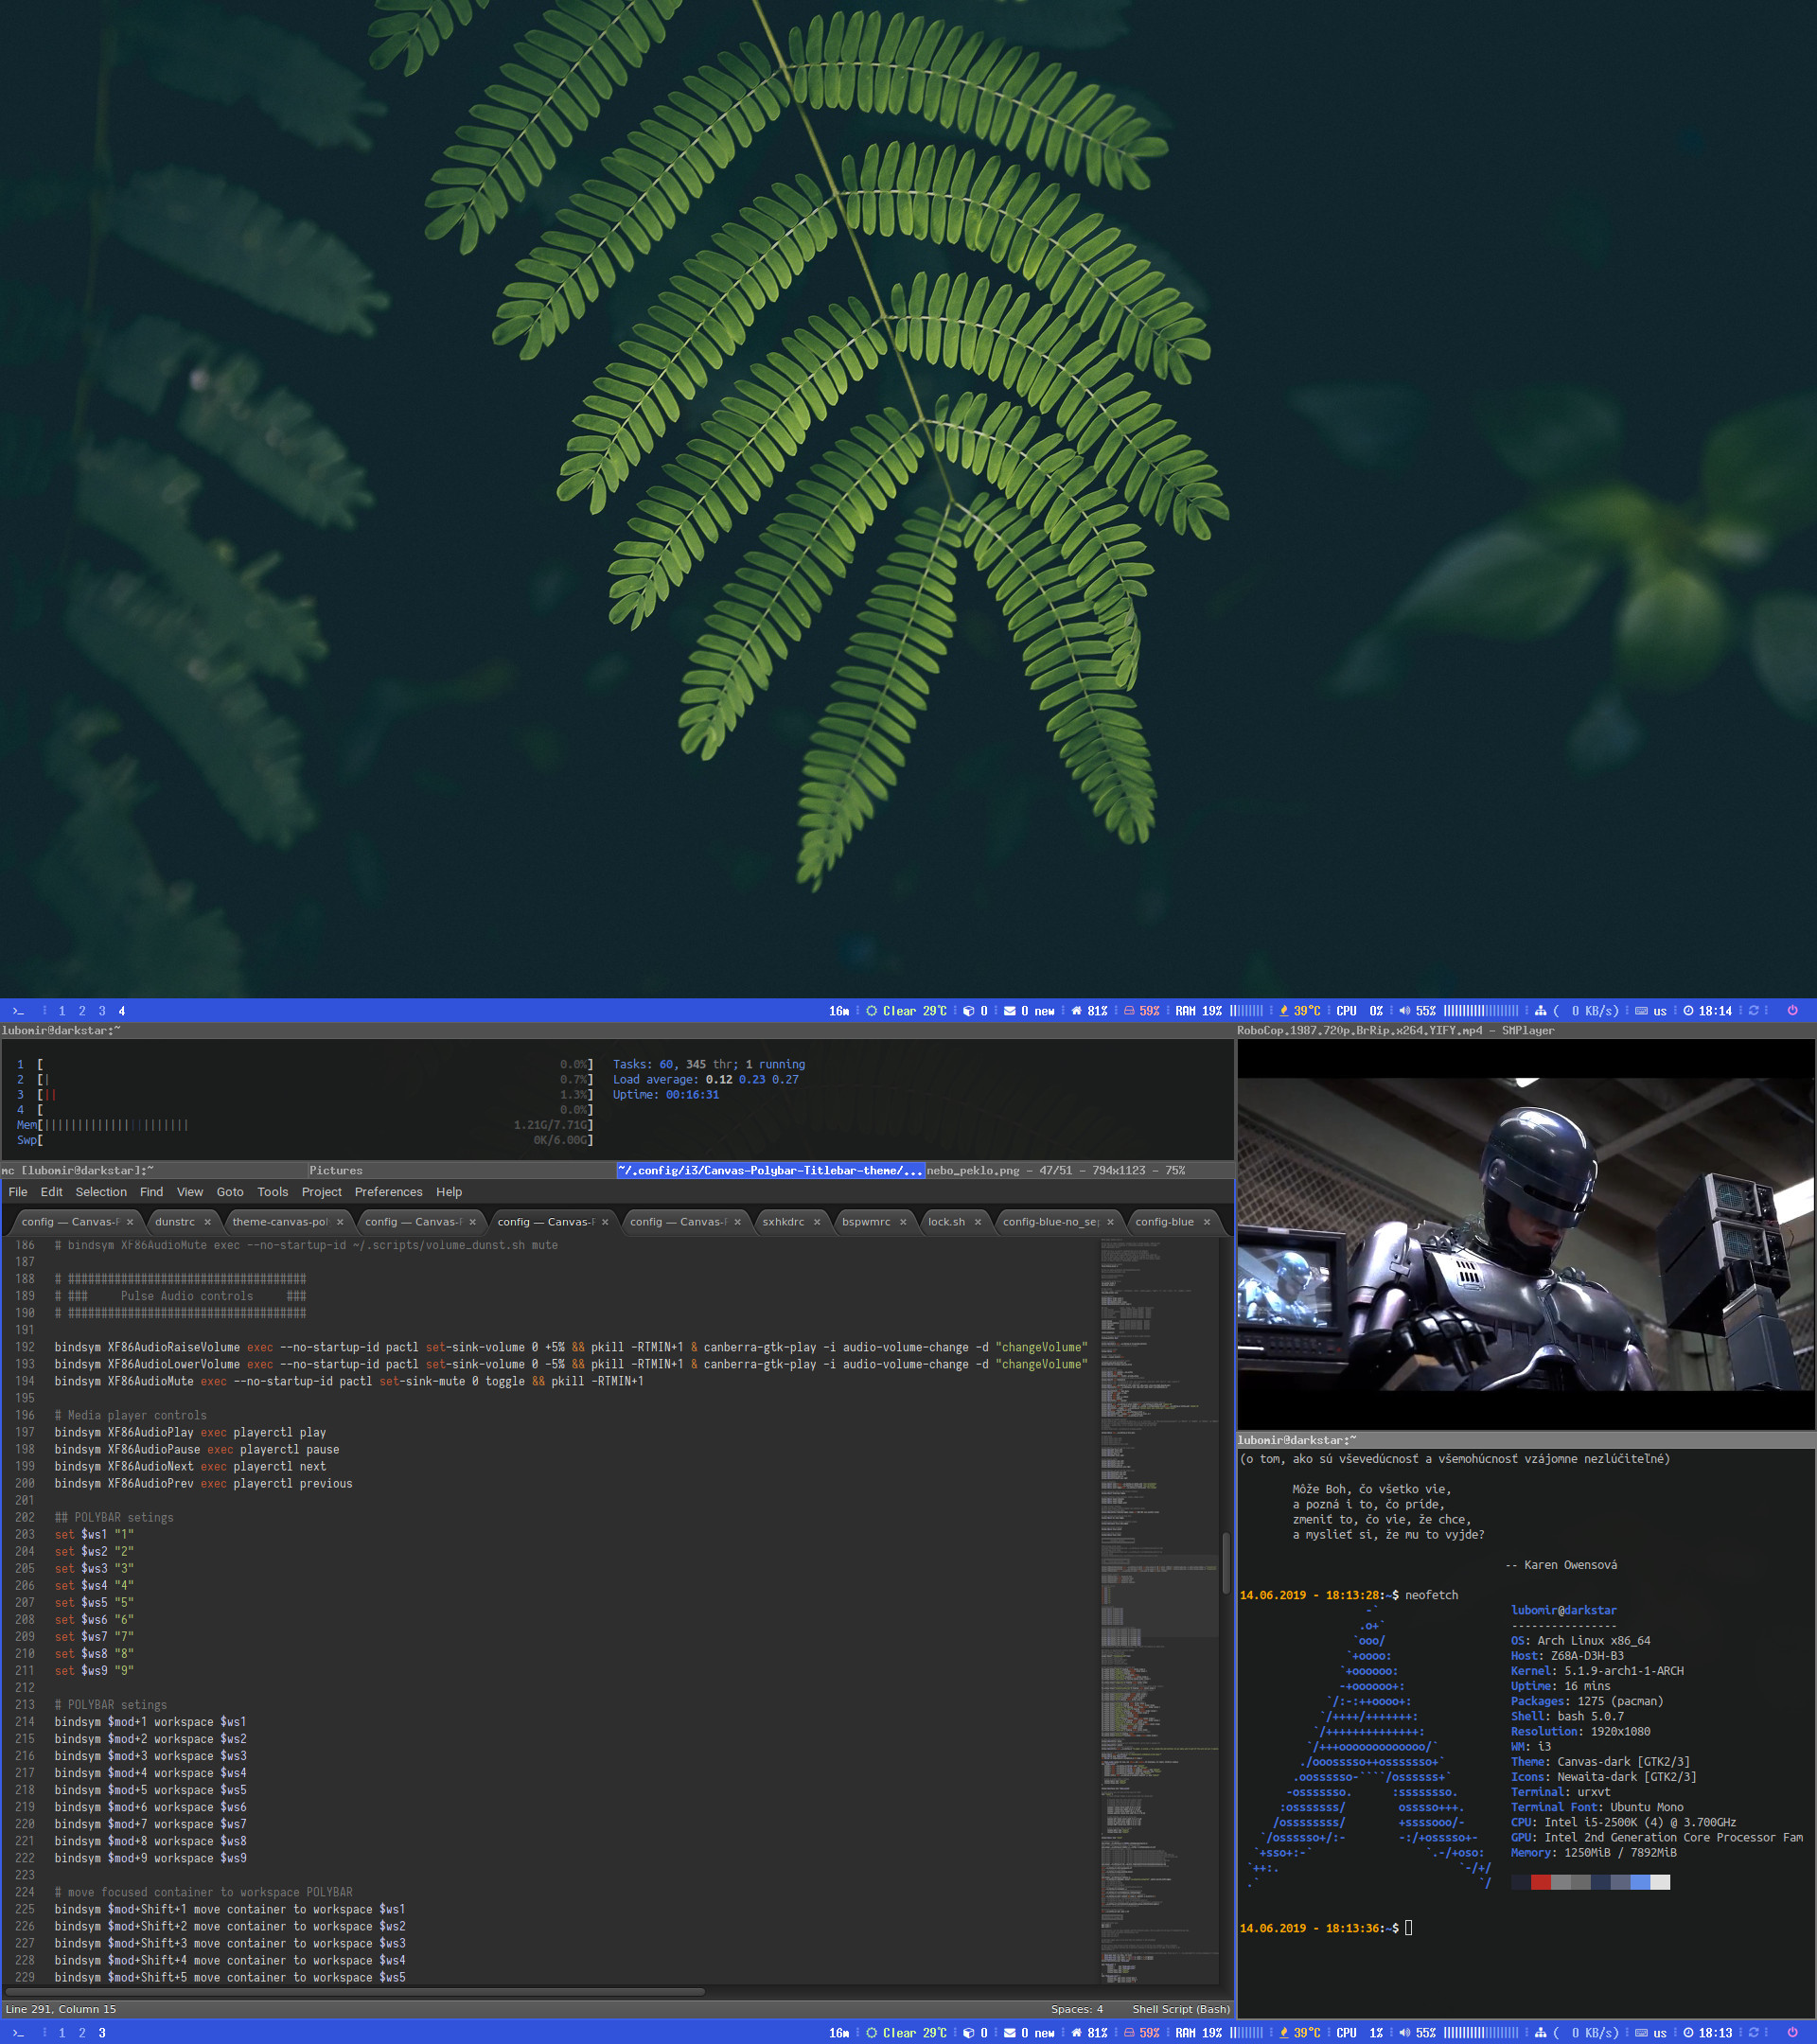This screenshot has height=2044, width=1817.
Task: Click network icon in 18:14 polybar
Action: pos(1540,1011)
